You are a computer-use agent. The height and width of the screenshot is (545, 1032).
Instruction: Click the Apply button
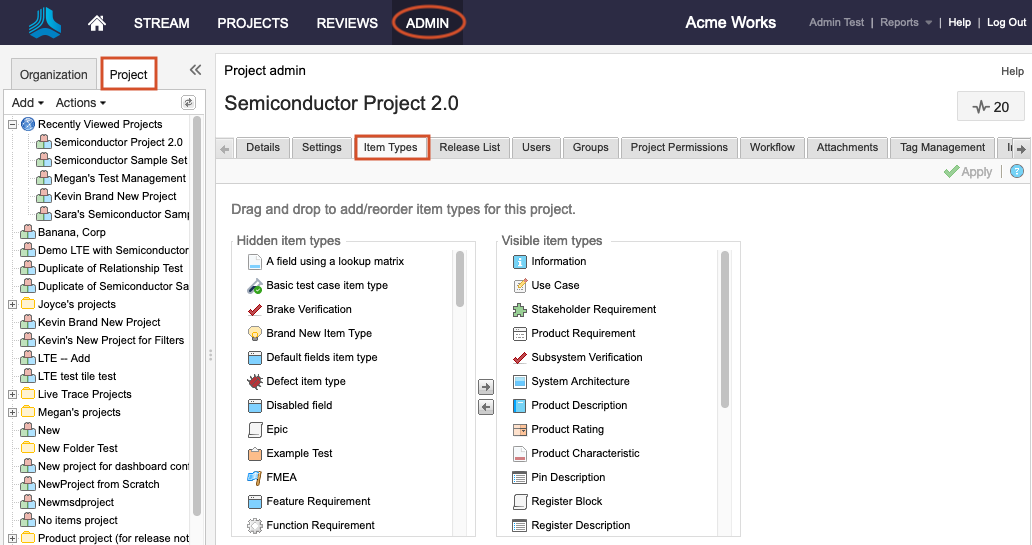968,172
